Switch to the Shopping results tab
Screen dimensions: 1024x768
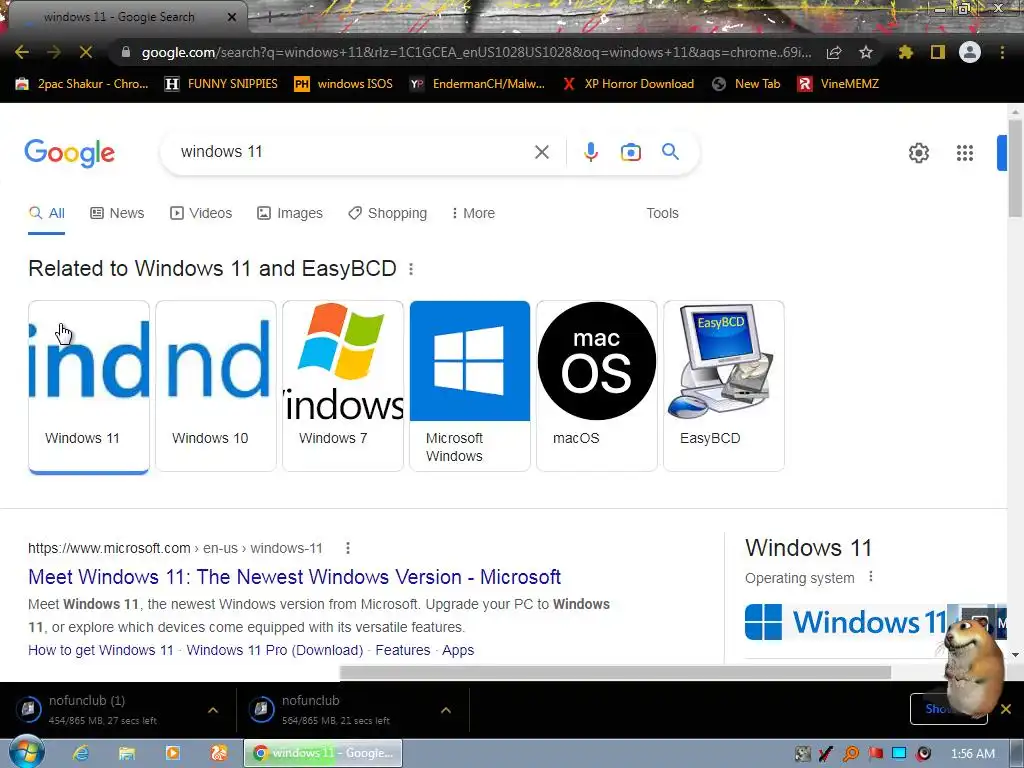[387, 213]
